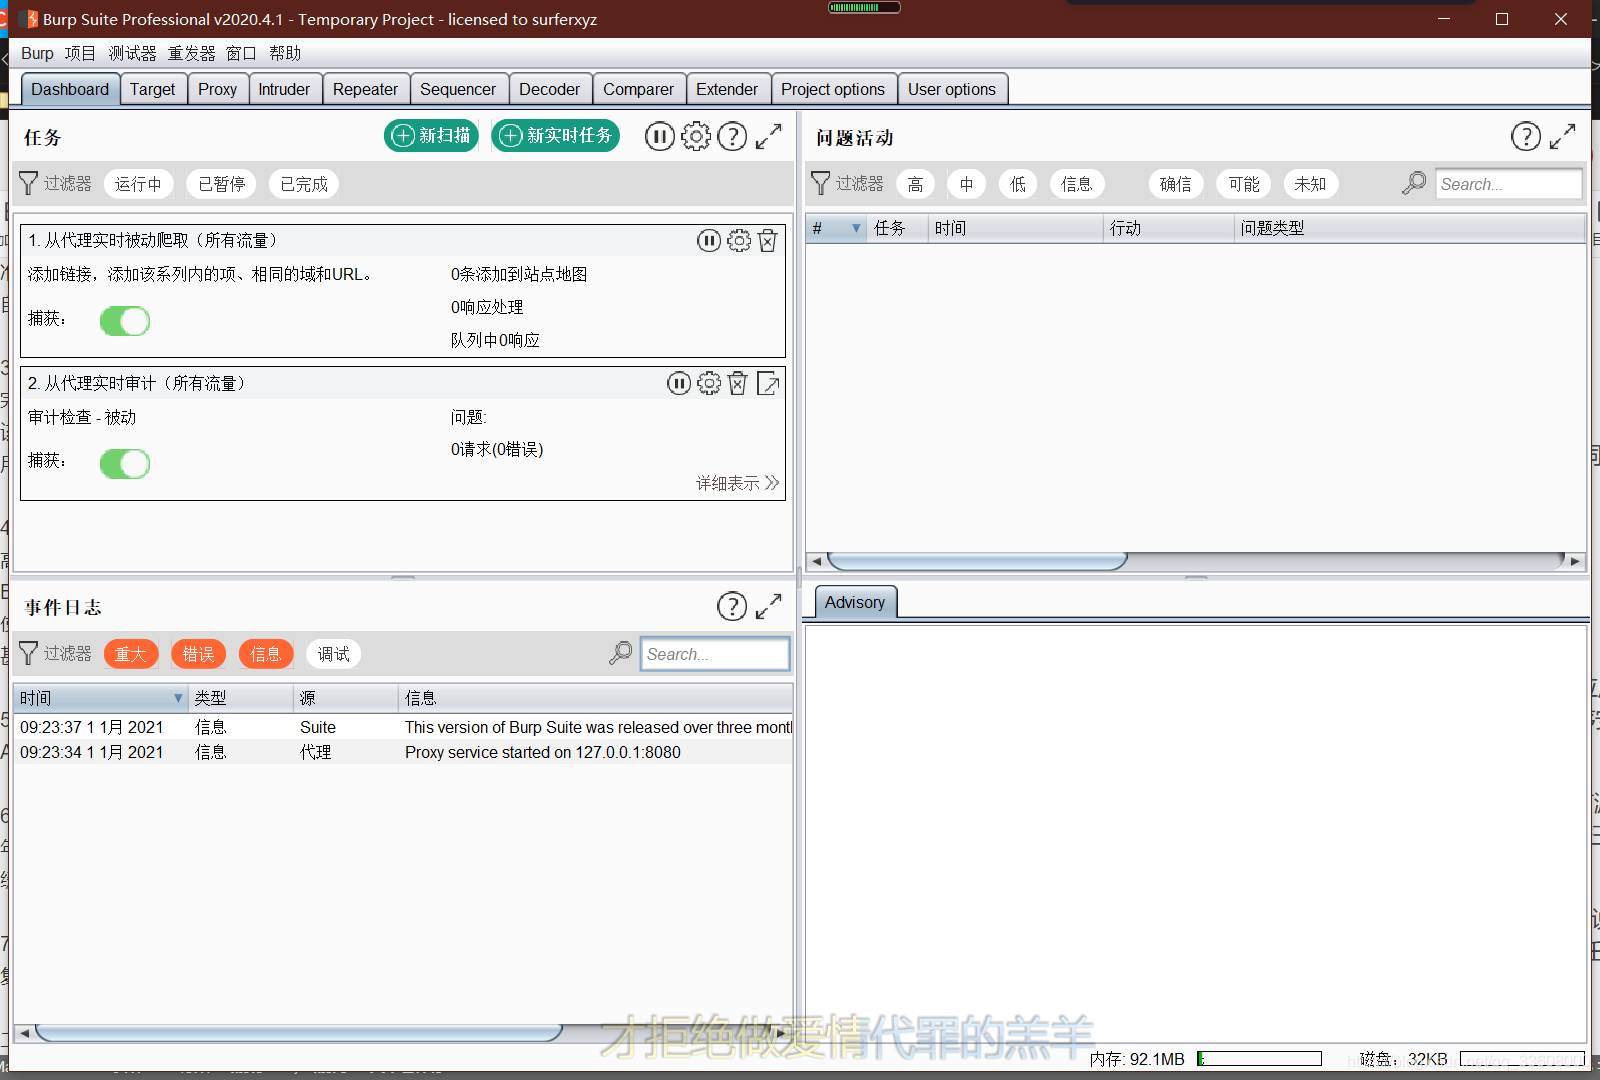This screenshot has width=1600, height=1080.
Task: Sort issues by the # column arrow
Action: (x=856, y=228)
